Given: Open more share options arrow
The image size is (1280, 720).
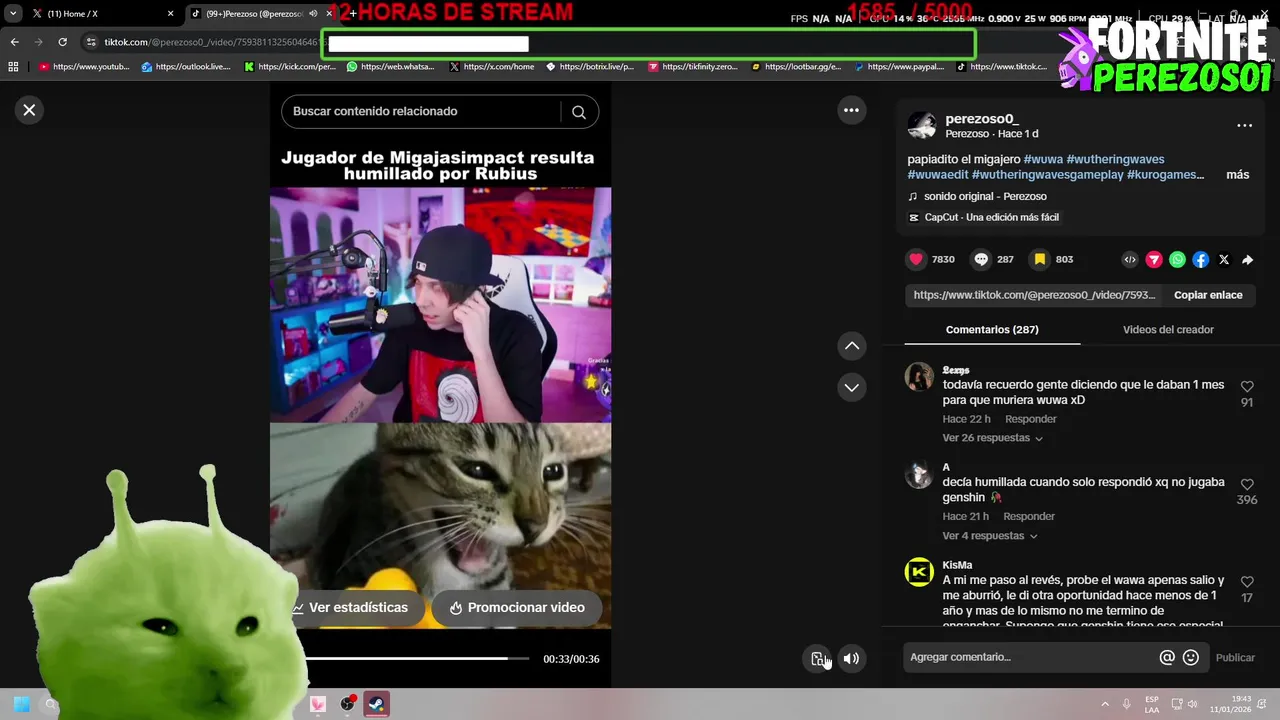Looking at the screenshot, I should coord(1247,259).
